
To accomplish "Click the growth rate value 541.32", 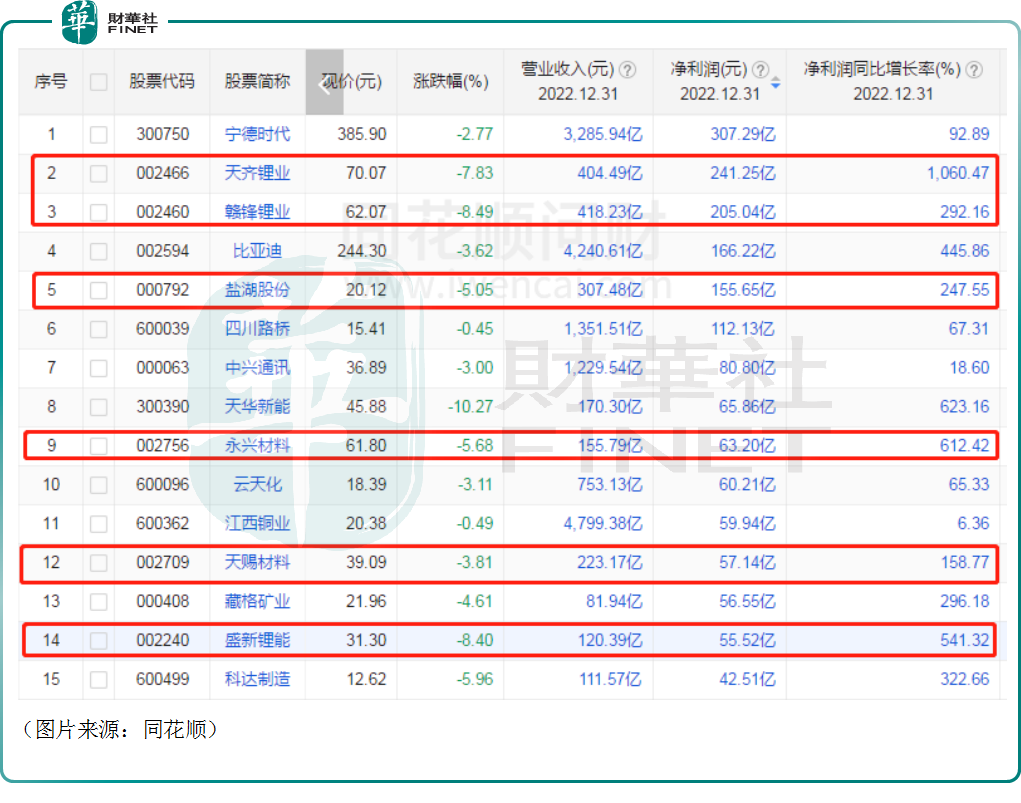I will click(x=964, y=640).
